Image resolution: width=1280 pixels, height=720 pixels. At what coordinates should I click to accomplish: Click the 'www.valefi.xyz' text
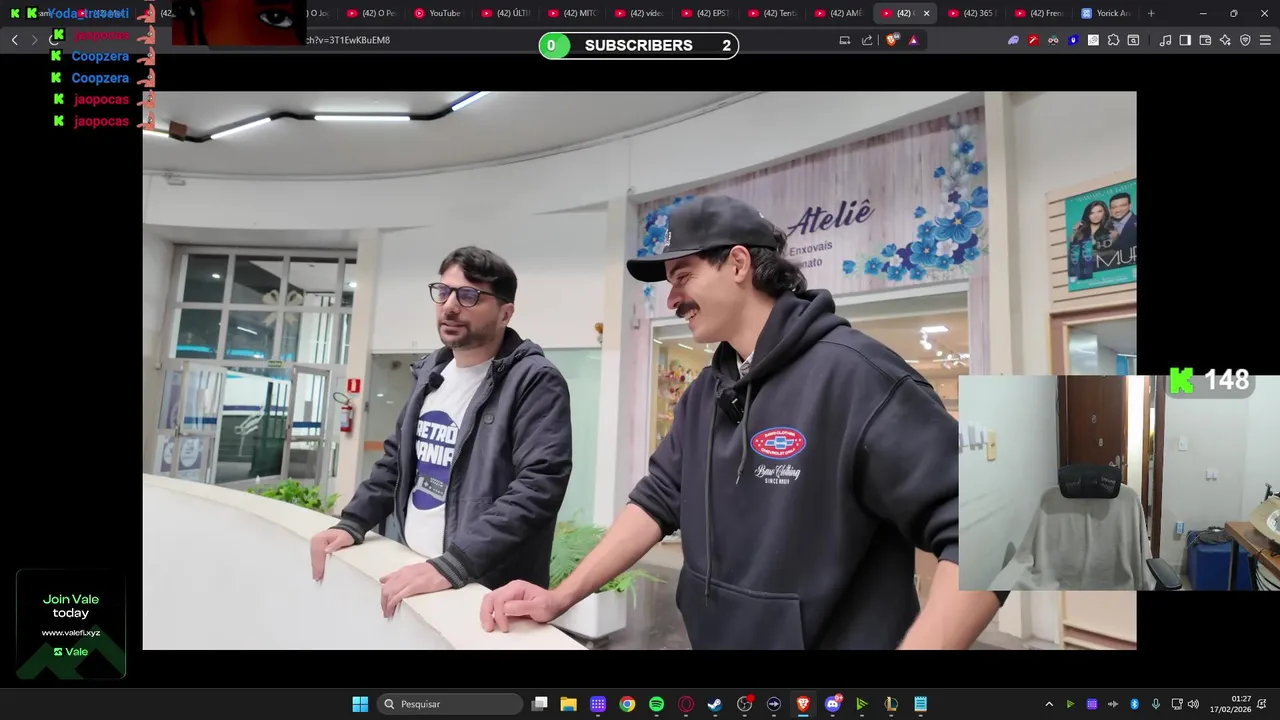click(71, 633)
